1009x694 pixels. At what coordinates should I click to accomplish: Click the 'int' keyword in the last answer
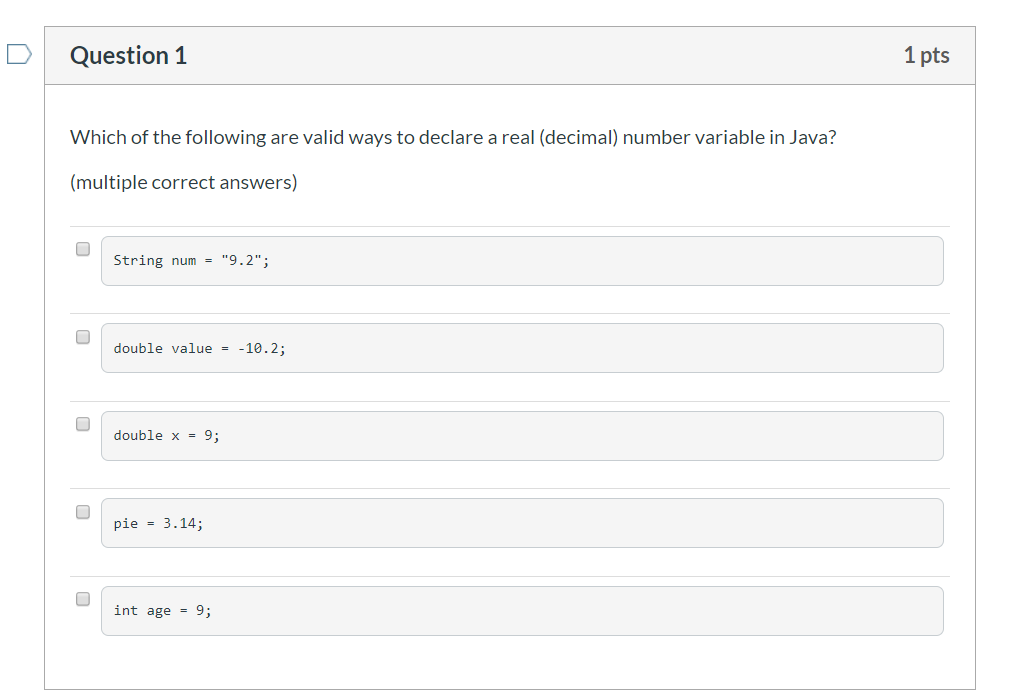[126, 611]
